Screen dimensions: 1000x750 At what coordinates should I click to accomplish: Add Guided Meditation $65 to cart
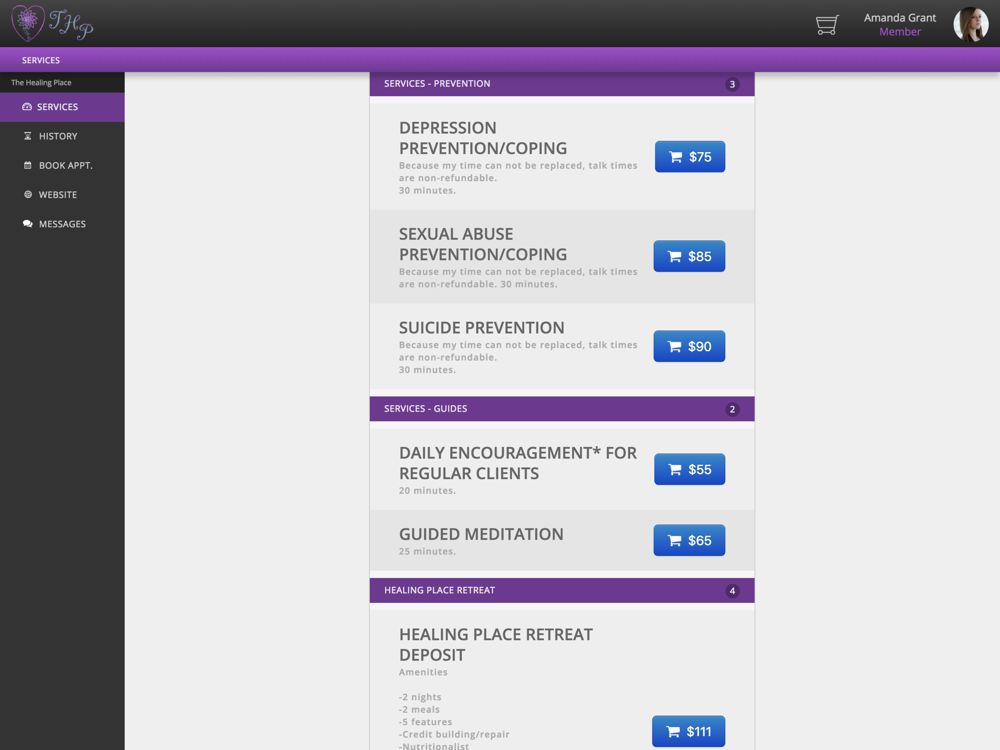689,540
